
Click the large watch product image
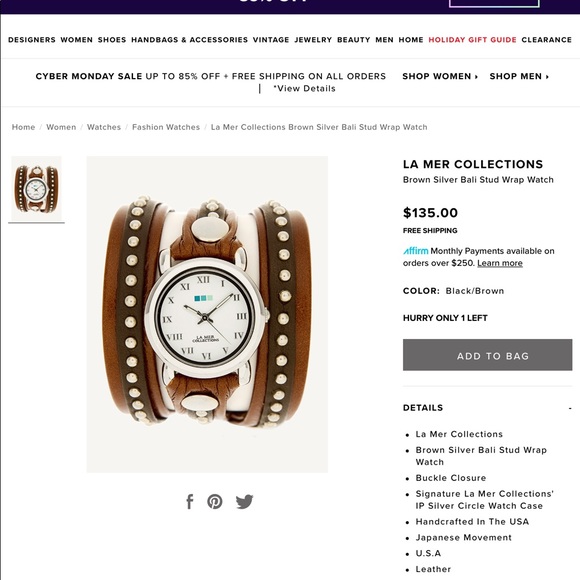(207, 314)
